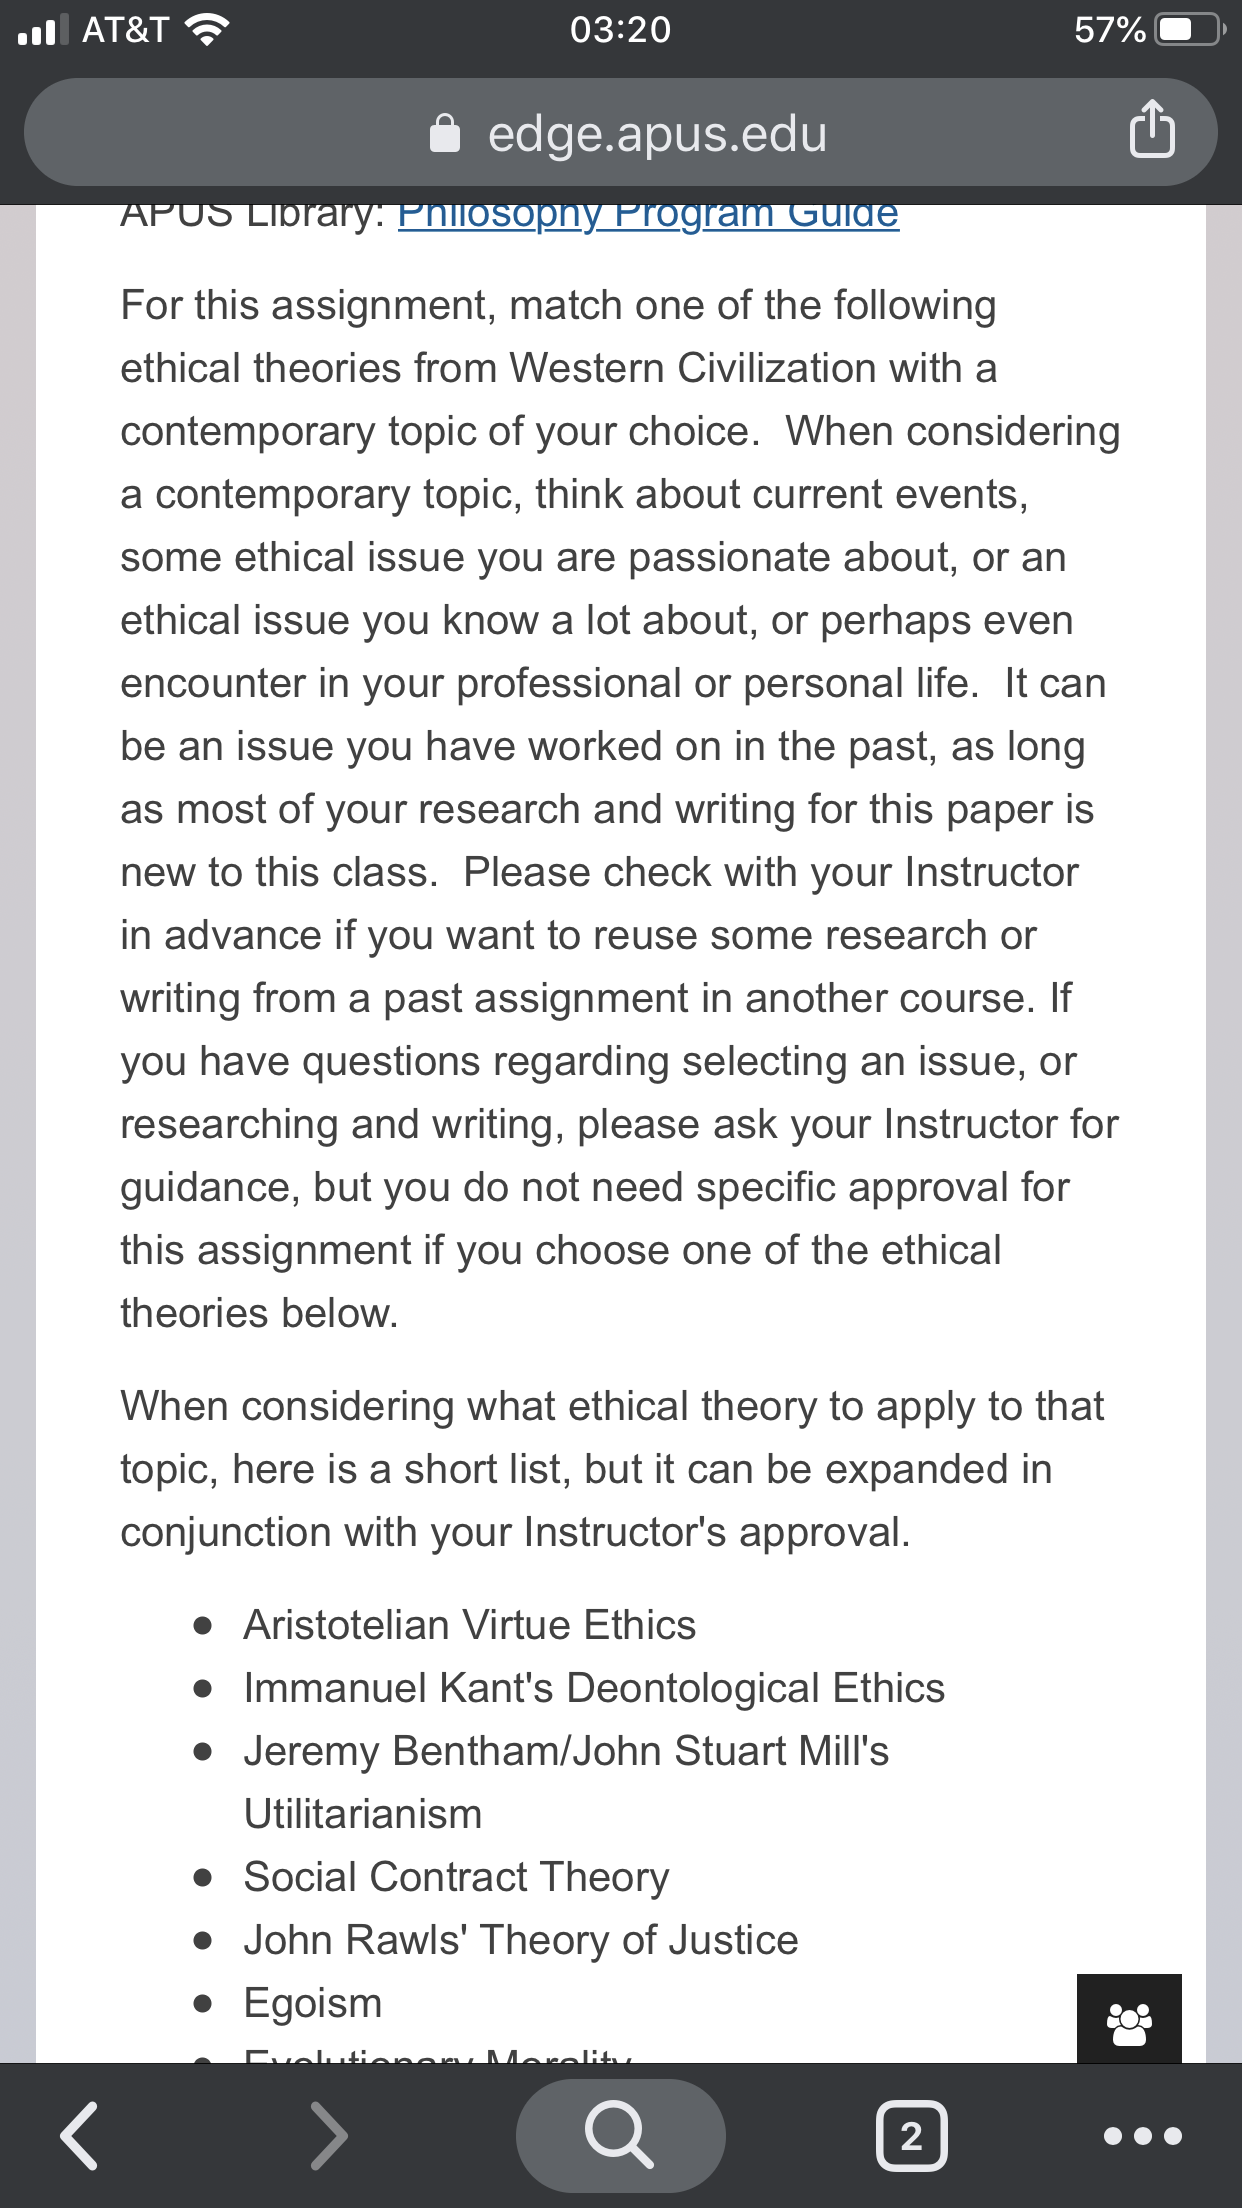The height and width of the screenshot is (2208, 1242).
Task: Open the three-dot browser menu
Action: (1142, 2136)
